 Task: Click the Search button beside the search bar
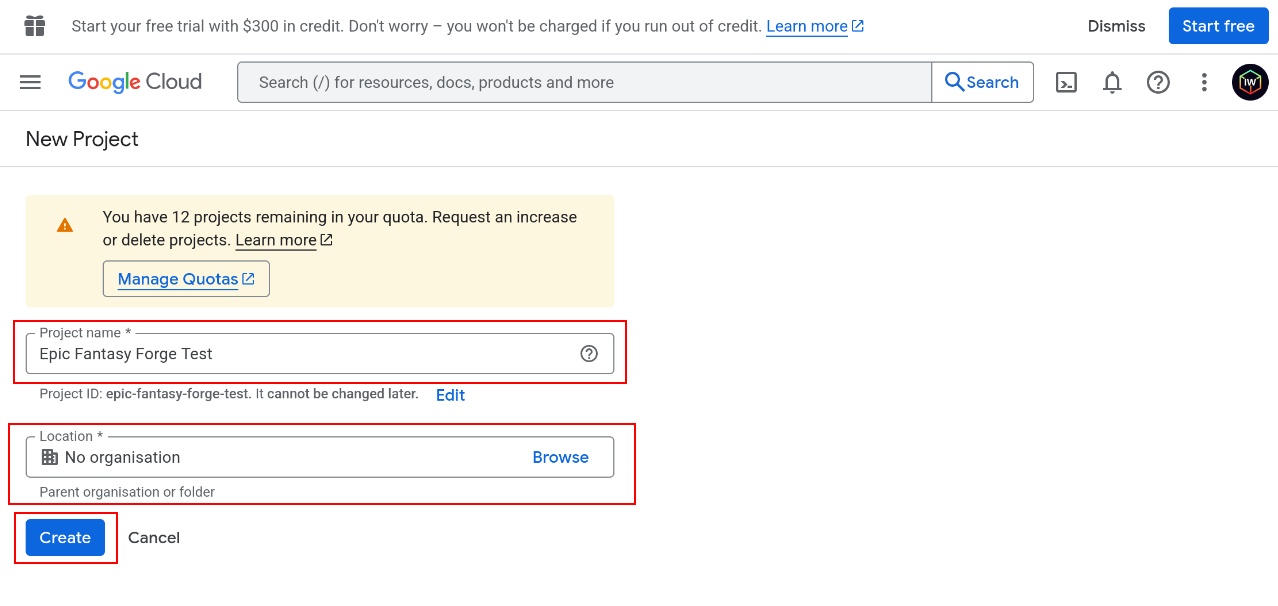[982, 82]
